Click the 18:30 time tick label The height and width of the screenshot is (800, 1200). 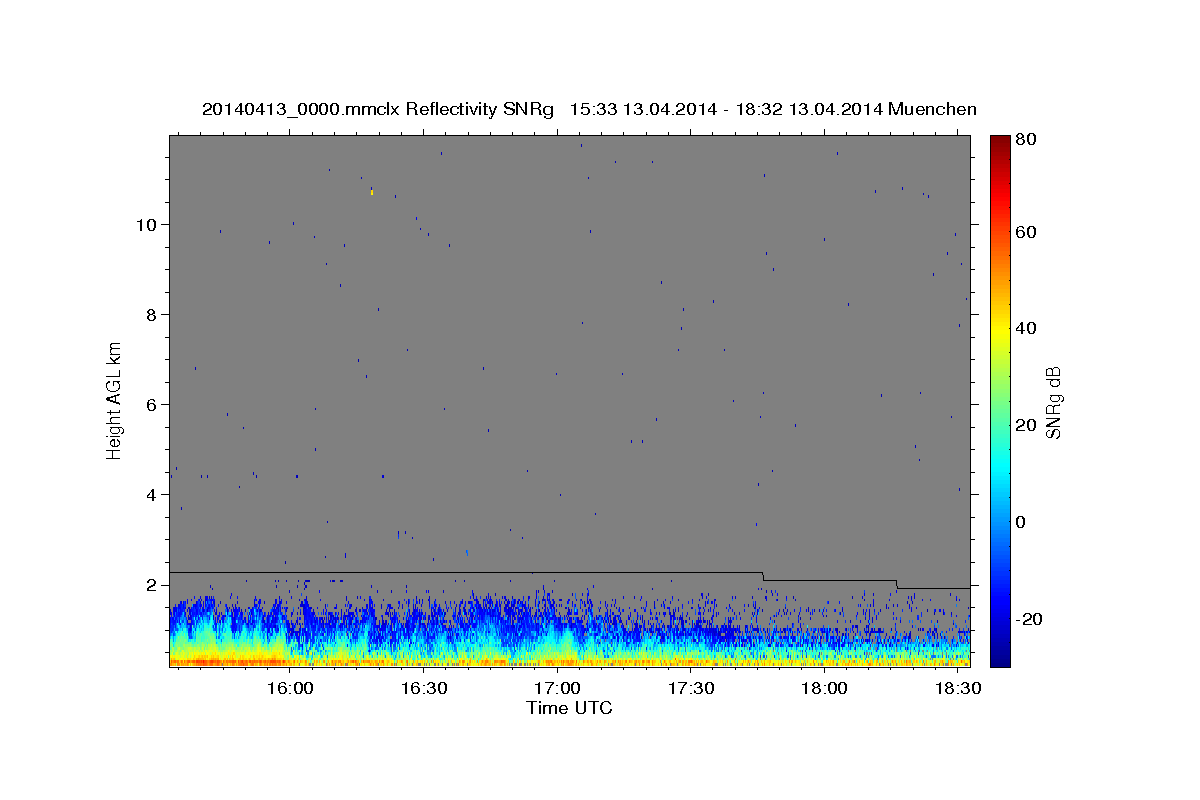coord(958,689)
